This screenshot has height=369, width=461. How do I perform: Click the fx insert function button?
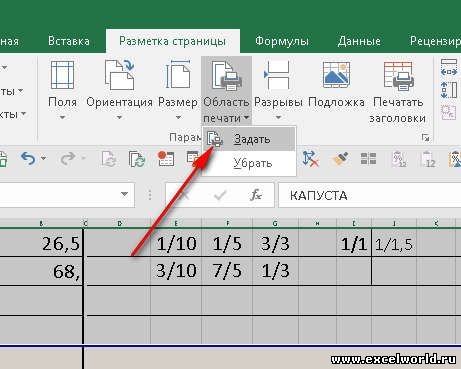[x=256, y=195]
